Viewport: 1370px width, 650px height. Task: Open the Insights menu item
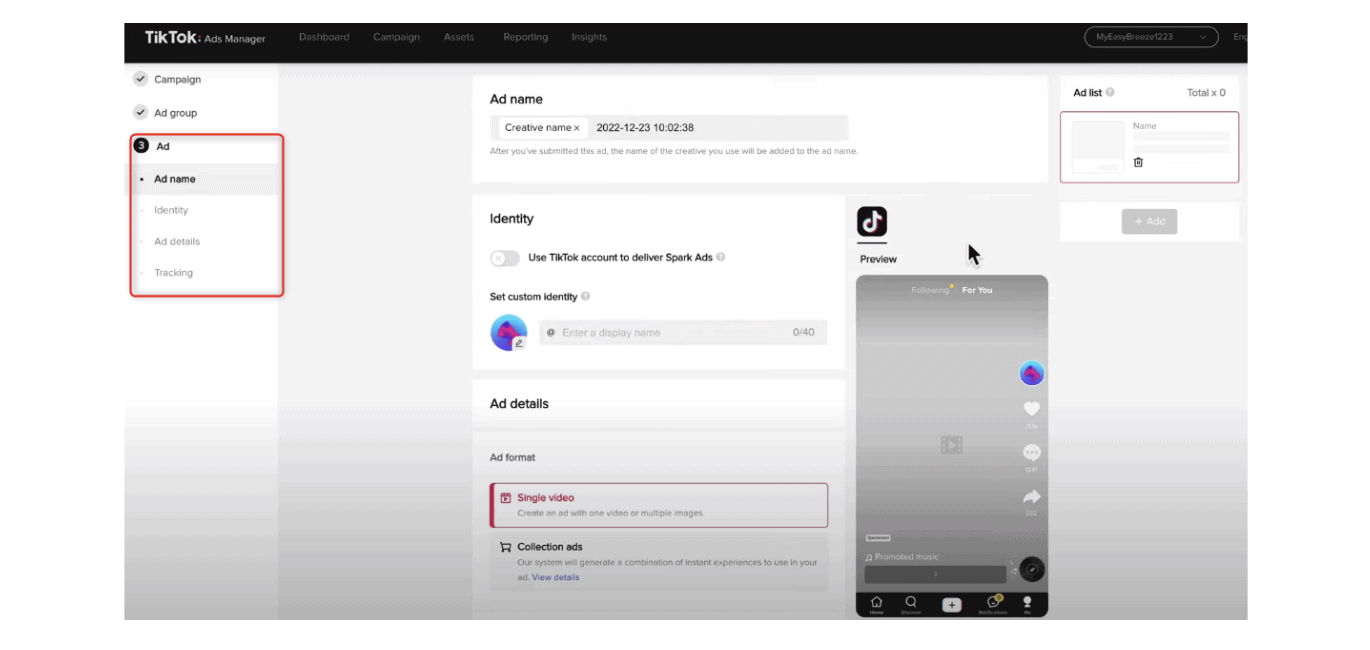589,37
